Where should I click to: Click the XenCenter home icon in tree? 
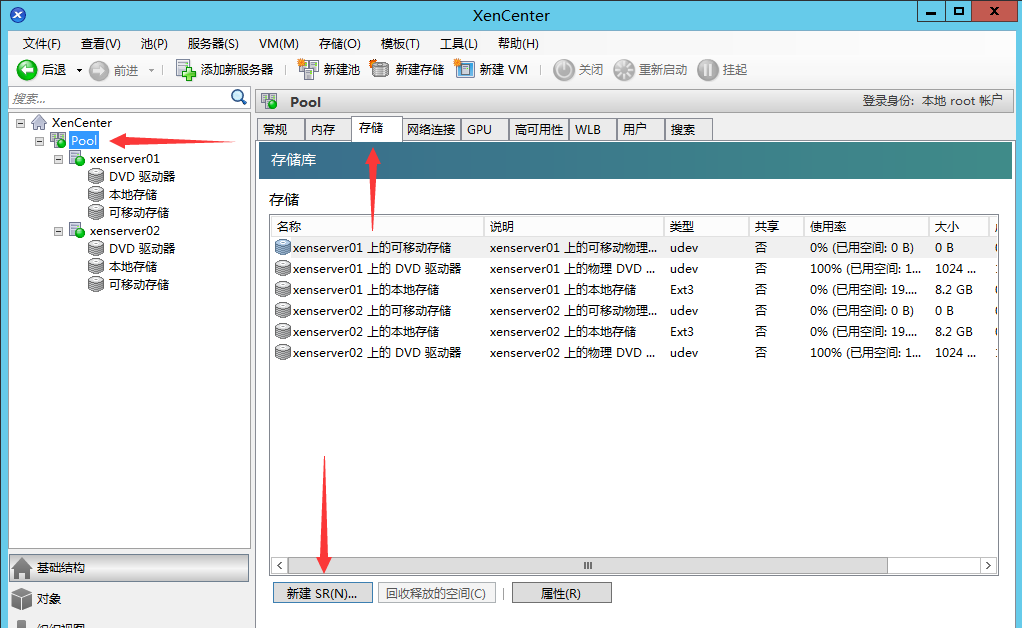[39, 122]
